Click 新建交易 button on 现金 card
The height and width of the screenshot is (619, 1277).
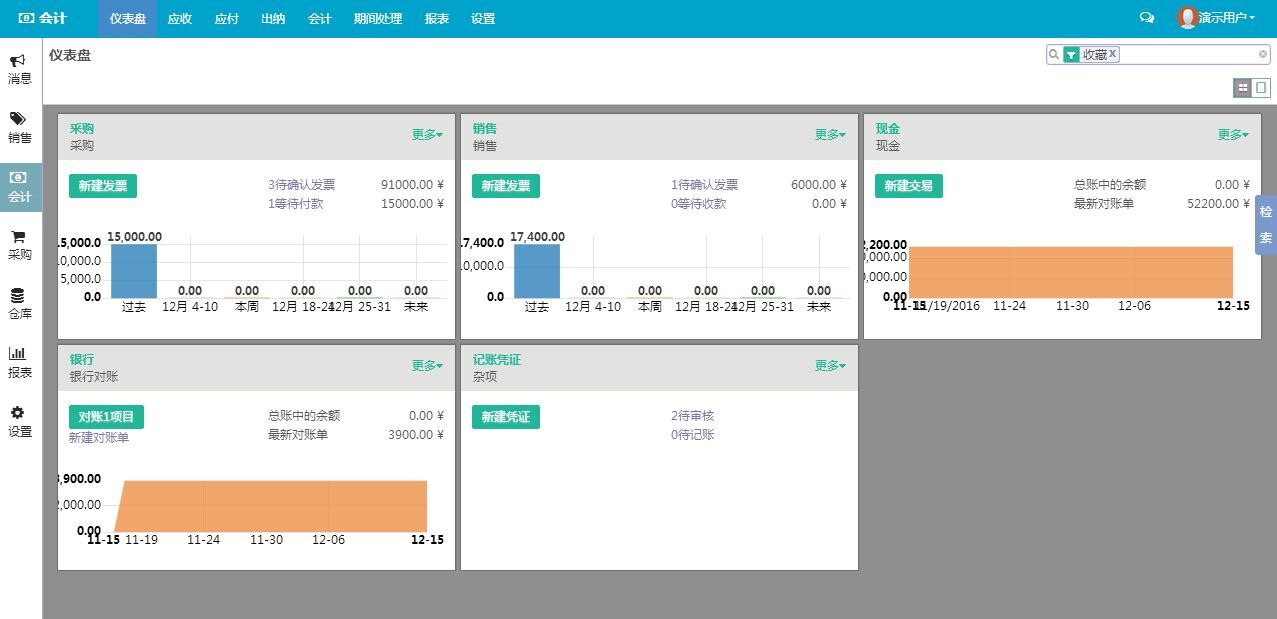(909, 186)
